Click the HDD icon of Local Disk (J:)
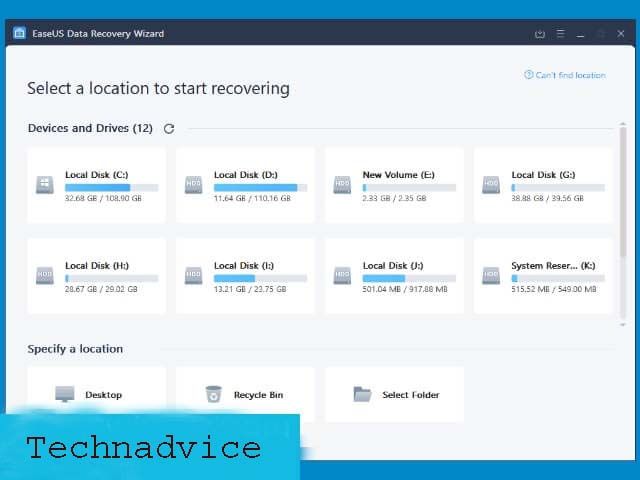 point(342,276)
